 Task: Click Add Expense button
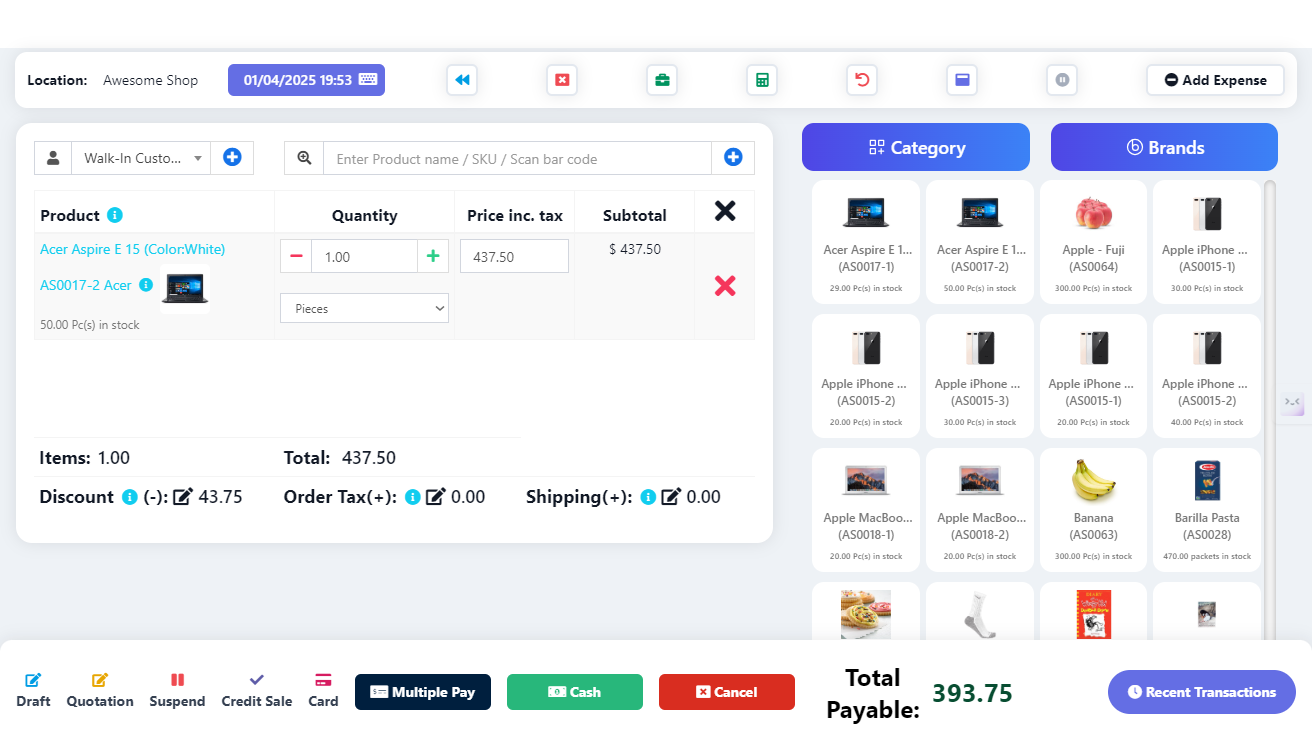1215,80
